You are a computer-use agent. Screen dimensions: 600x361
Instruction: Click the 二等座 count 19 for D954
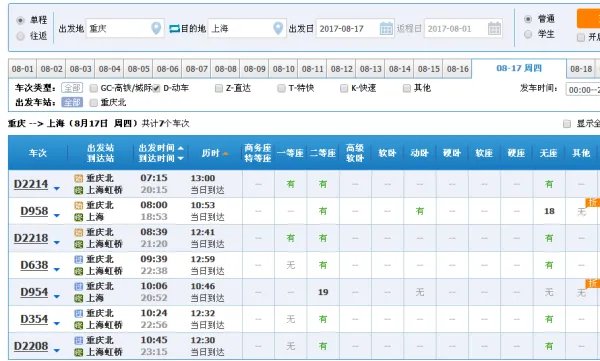323,292
